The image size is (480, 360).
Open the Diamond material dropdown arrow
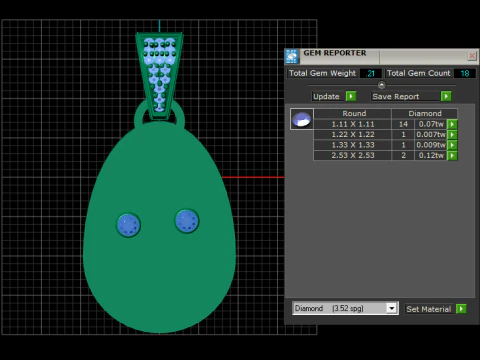(x=392, y=308)
